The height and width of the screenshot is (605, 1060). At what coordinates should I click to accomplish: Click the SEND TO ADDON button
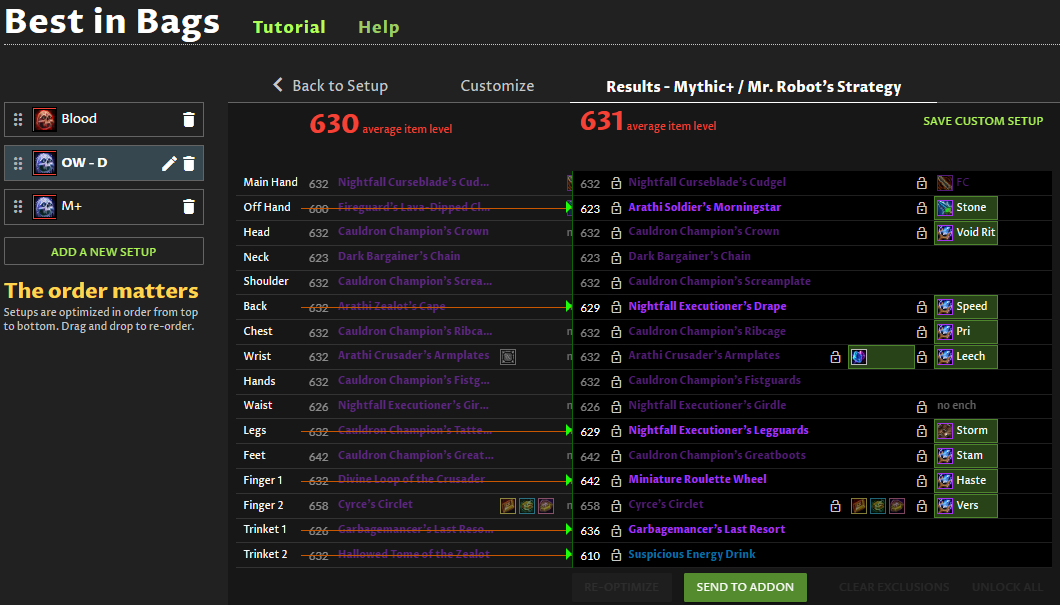tap(745, 587)
